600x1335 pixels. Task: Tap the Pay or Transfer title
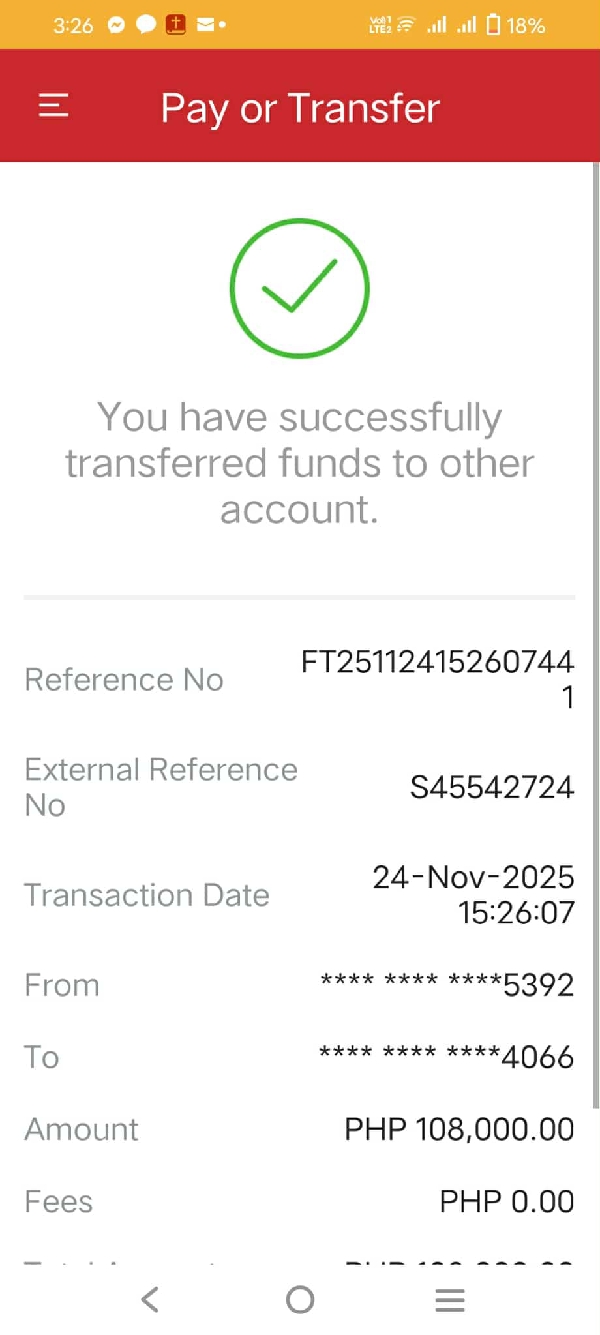[300, 108]
